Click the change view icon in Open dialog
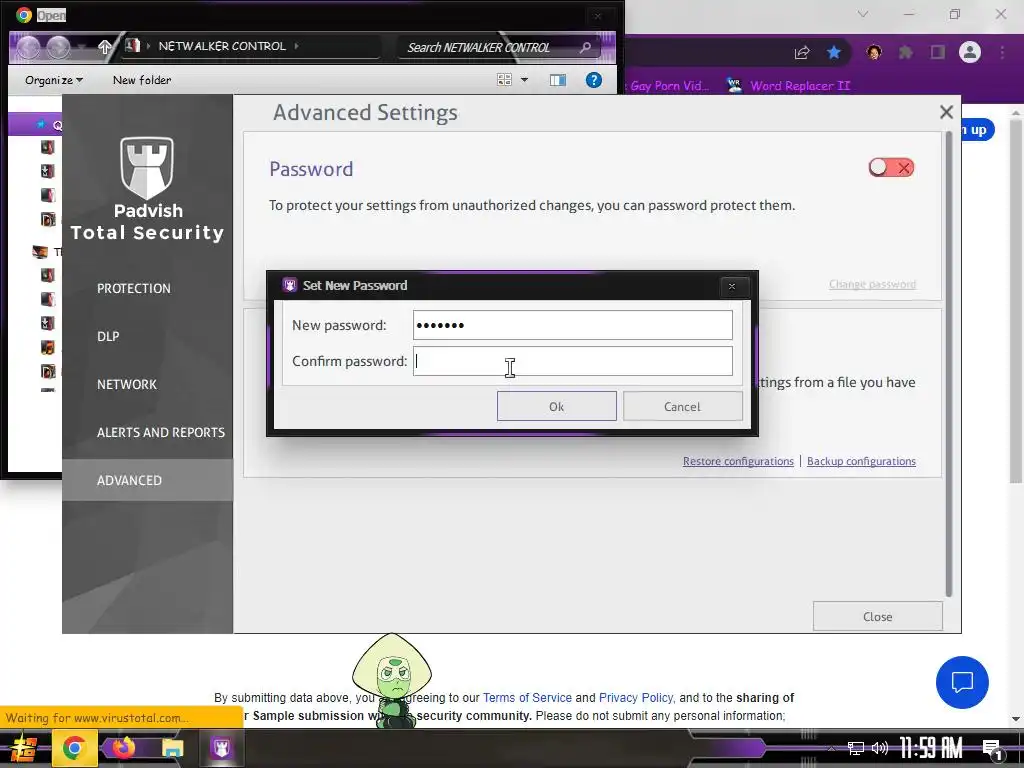The image size is (1024, 768). 504,80
